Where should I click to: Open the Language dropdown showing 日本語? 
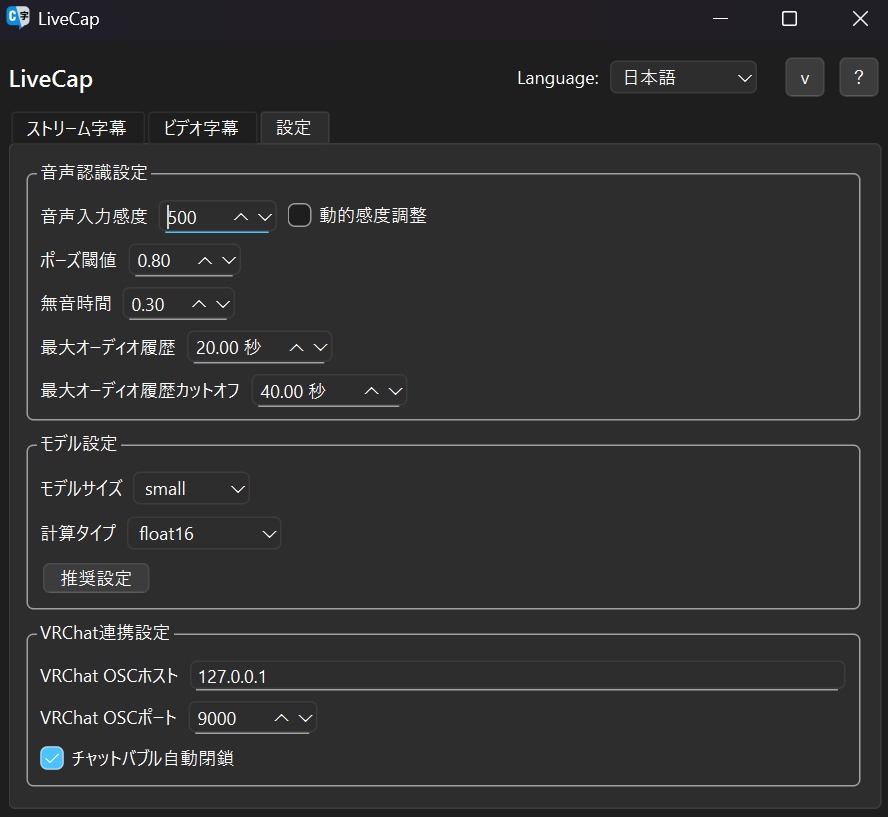pyautogui.click(x=683, y=76)
